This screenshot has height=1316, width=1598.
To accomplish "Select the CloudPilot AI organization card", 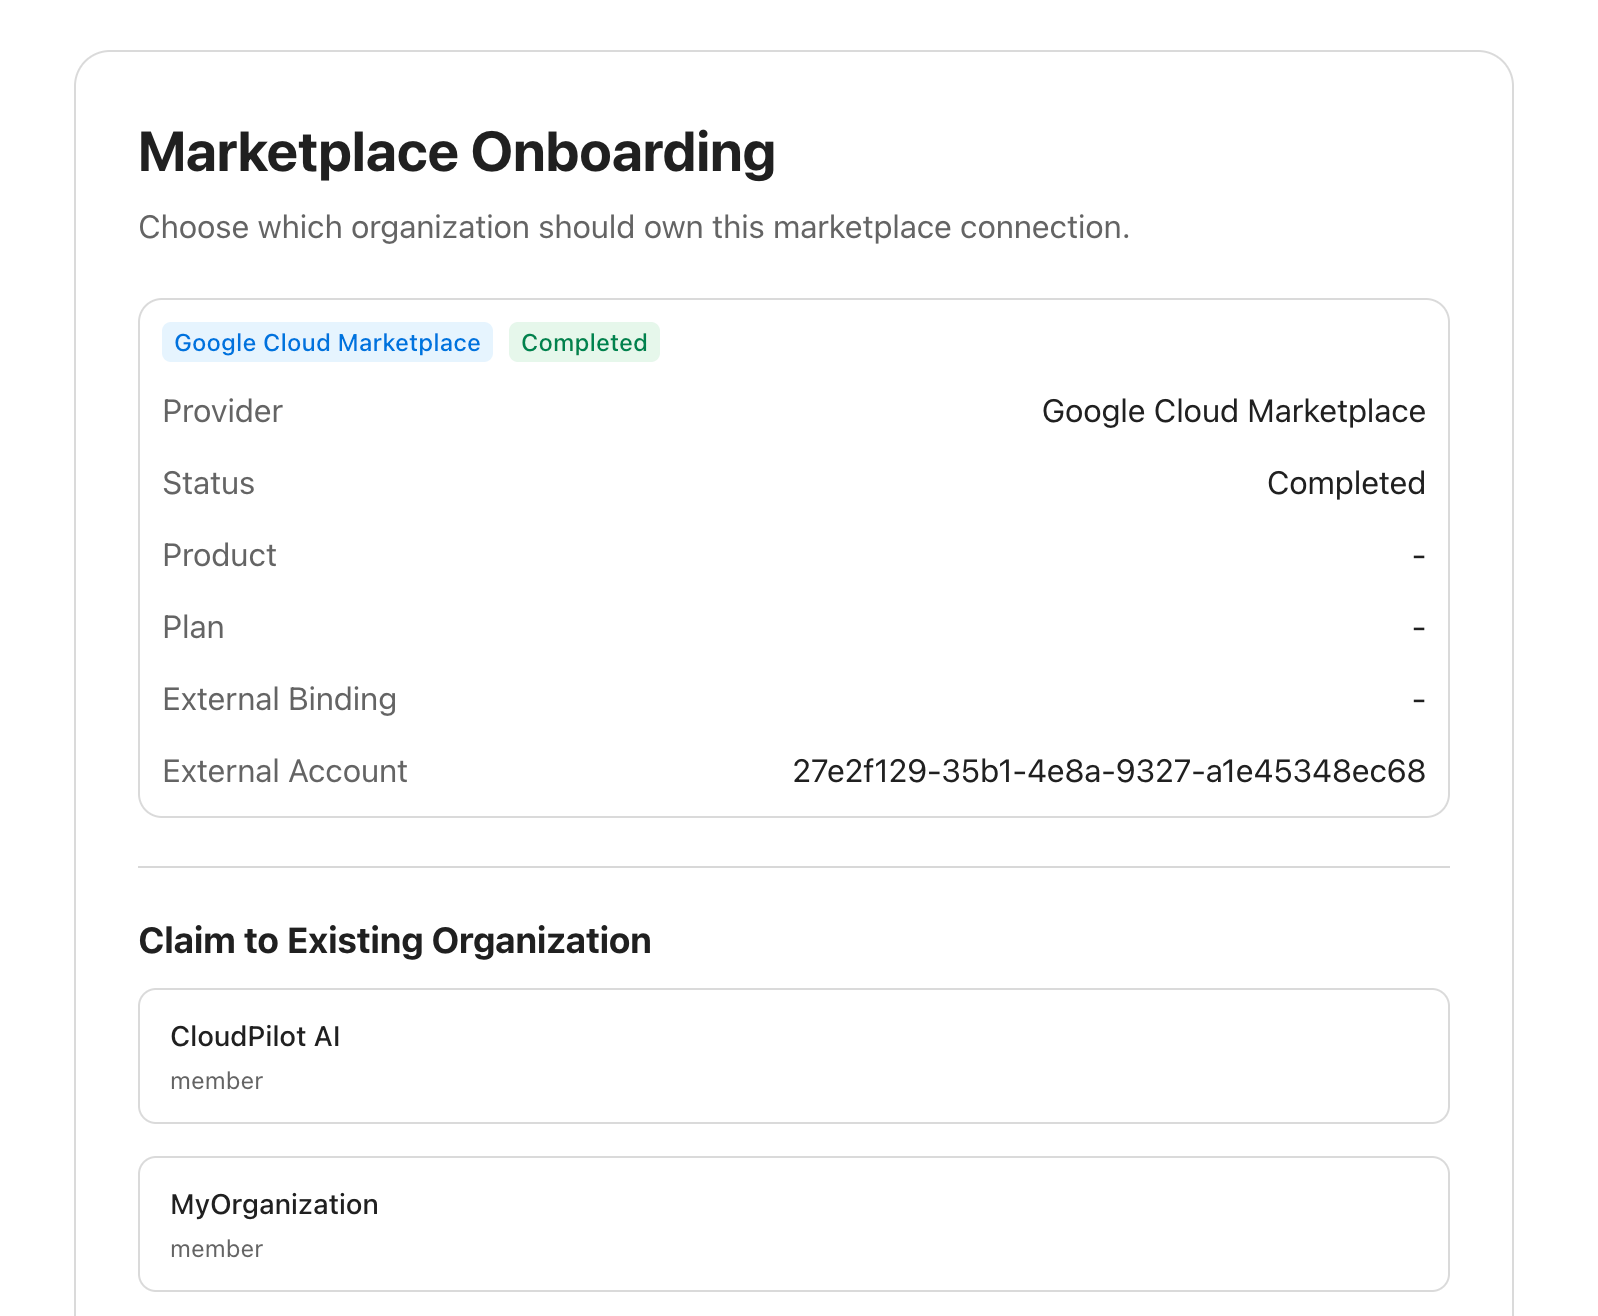I will (793, 1056).
